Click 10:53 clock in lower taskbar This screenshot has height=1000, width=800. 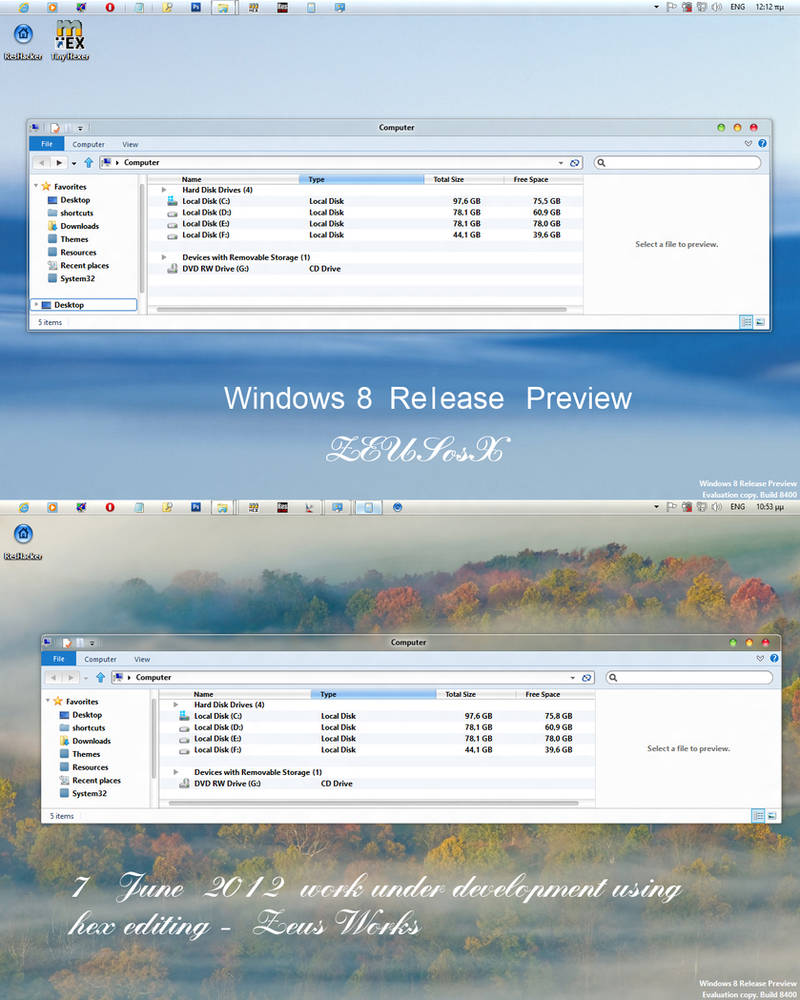click(x=769, y=507)
